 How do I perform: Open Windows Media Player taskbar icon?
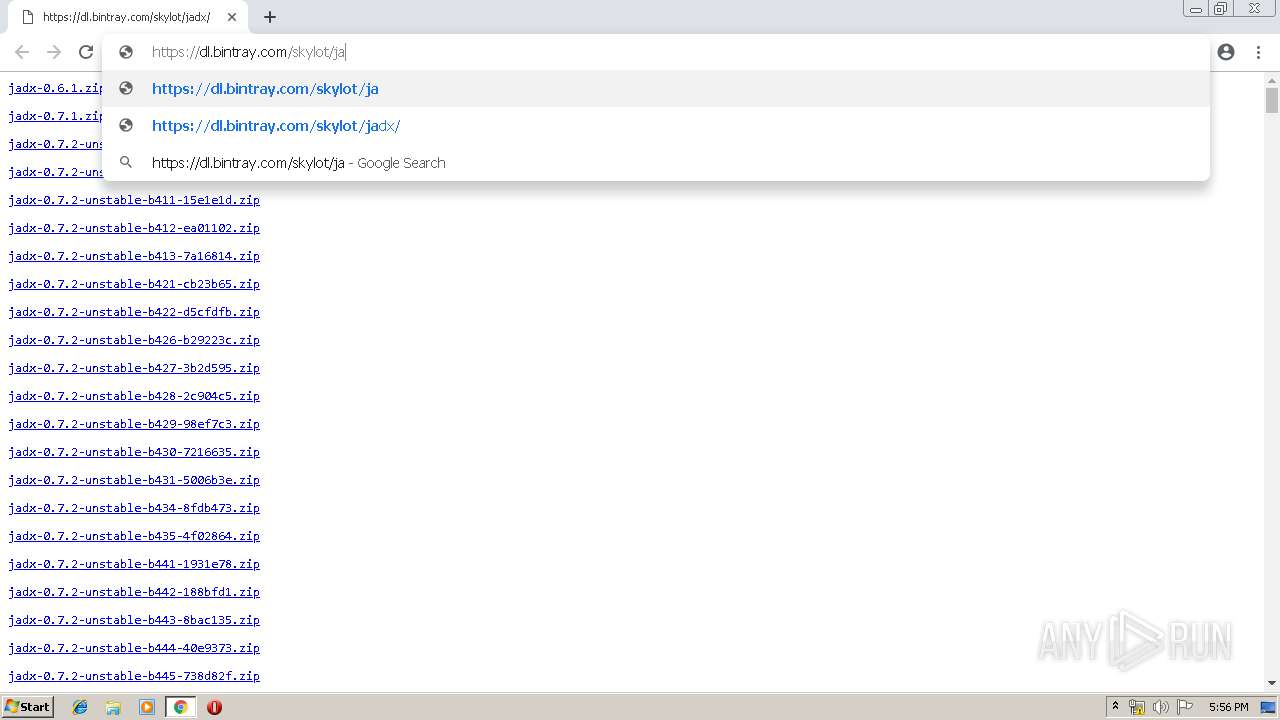pyautogui.click(x=147, y=707)
